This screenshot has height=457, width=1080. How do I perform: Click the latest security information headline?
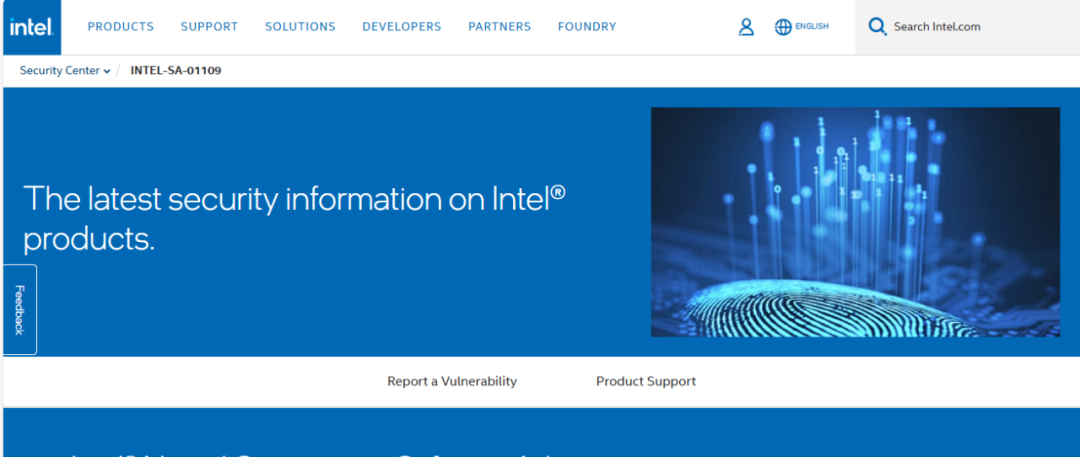coord(294,219)
